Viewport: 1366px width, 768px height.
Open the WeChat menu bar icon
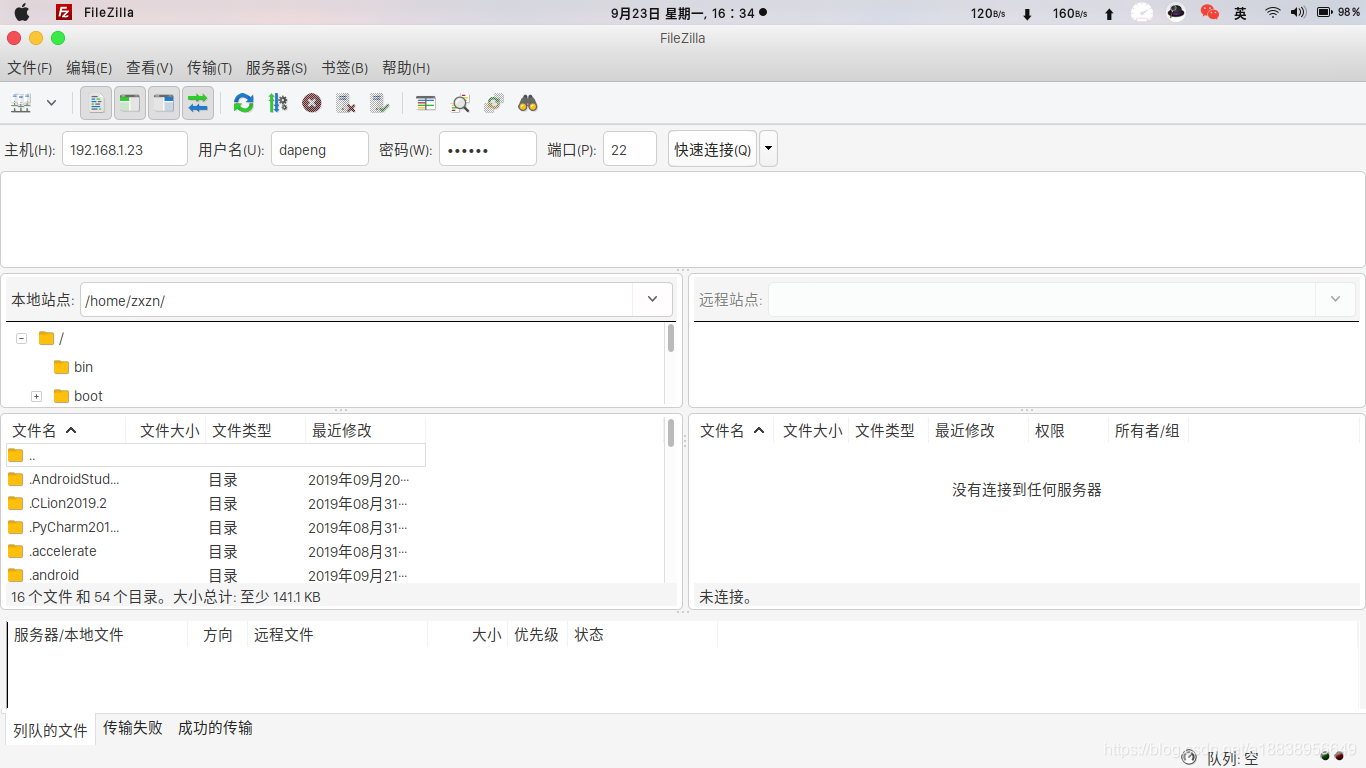(x=1210, y=12)
